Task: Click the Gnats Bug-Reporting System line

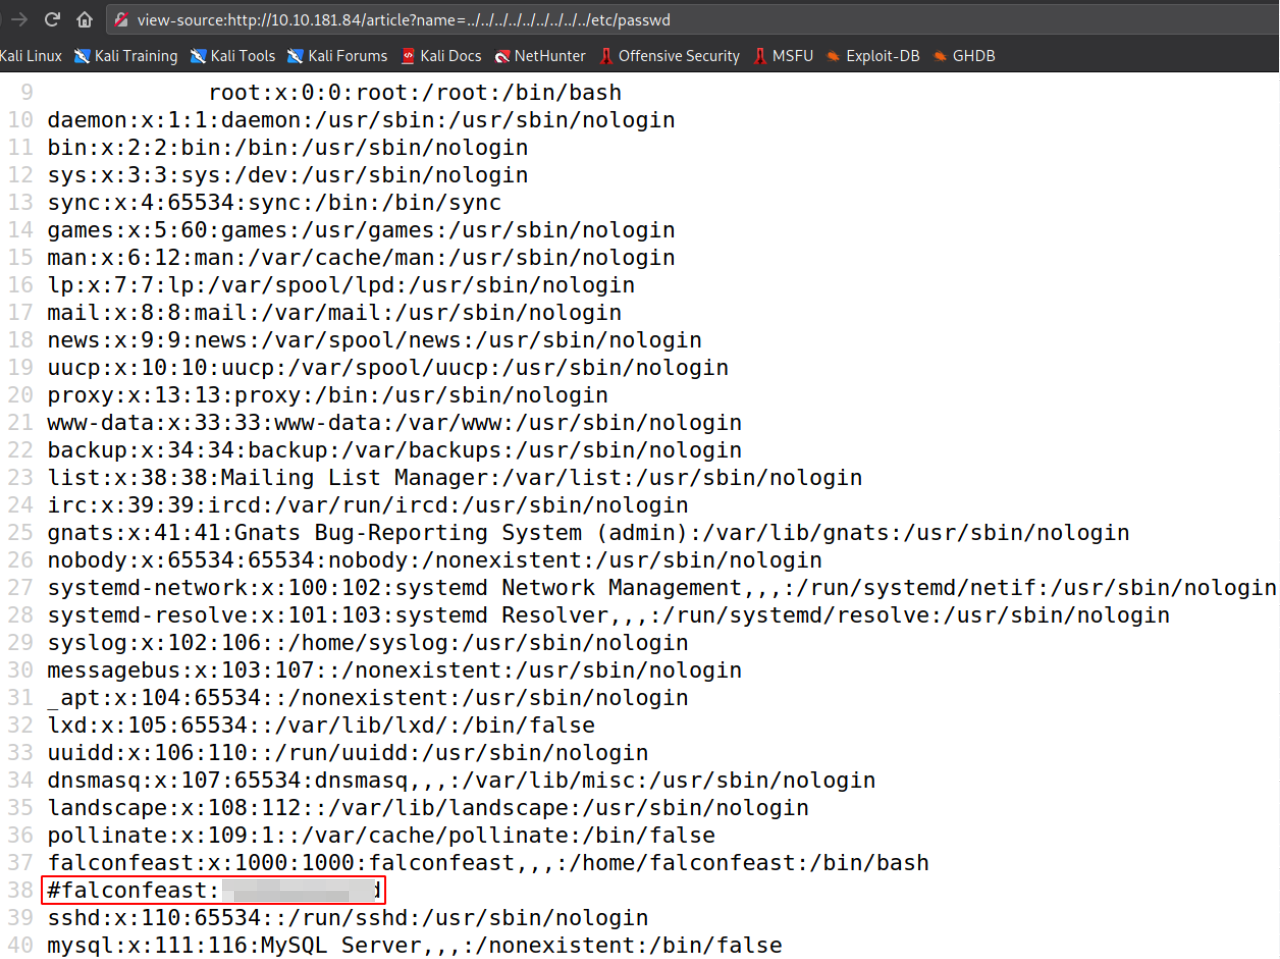Action: (x=589, y=533)
